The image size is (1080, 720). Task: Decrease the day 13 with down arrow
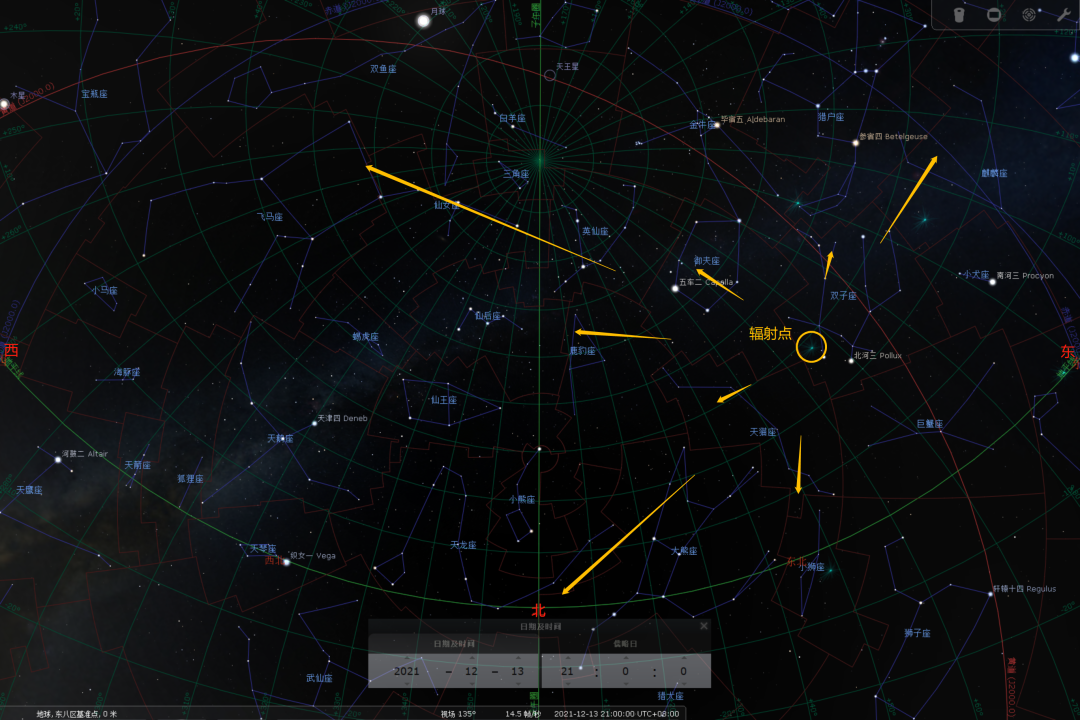518,684
